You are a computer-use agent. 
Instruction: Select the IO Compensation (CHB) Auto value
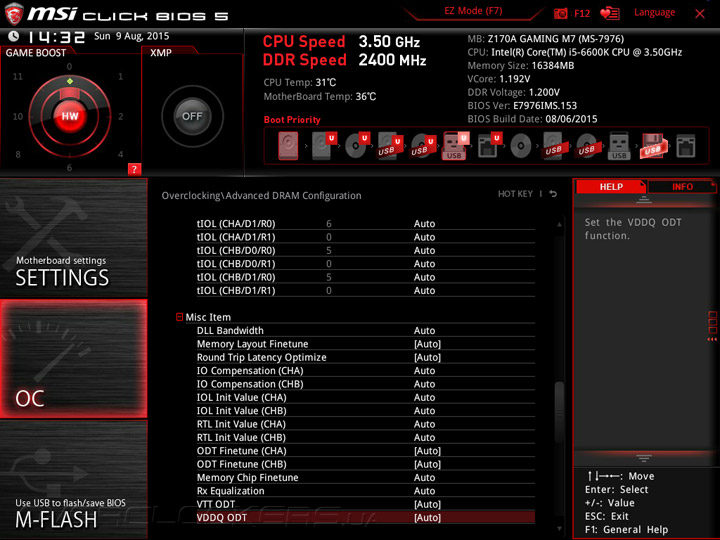pos(424,384)
